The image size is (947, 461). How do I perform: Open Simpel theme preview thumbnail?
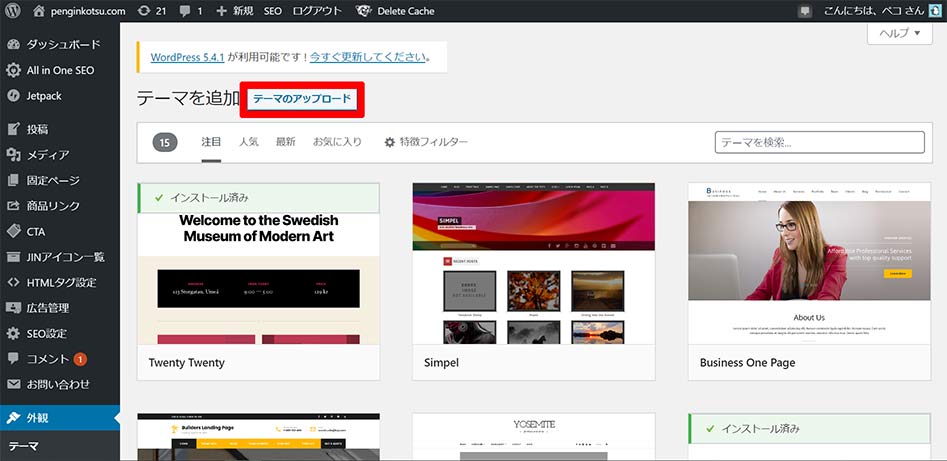click(x=533, y=264)
